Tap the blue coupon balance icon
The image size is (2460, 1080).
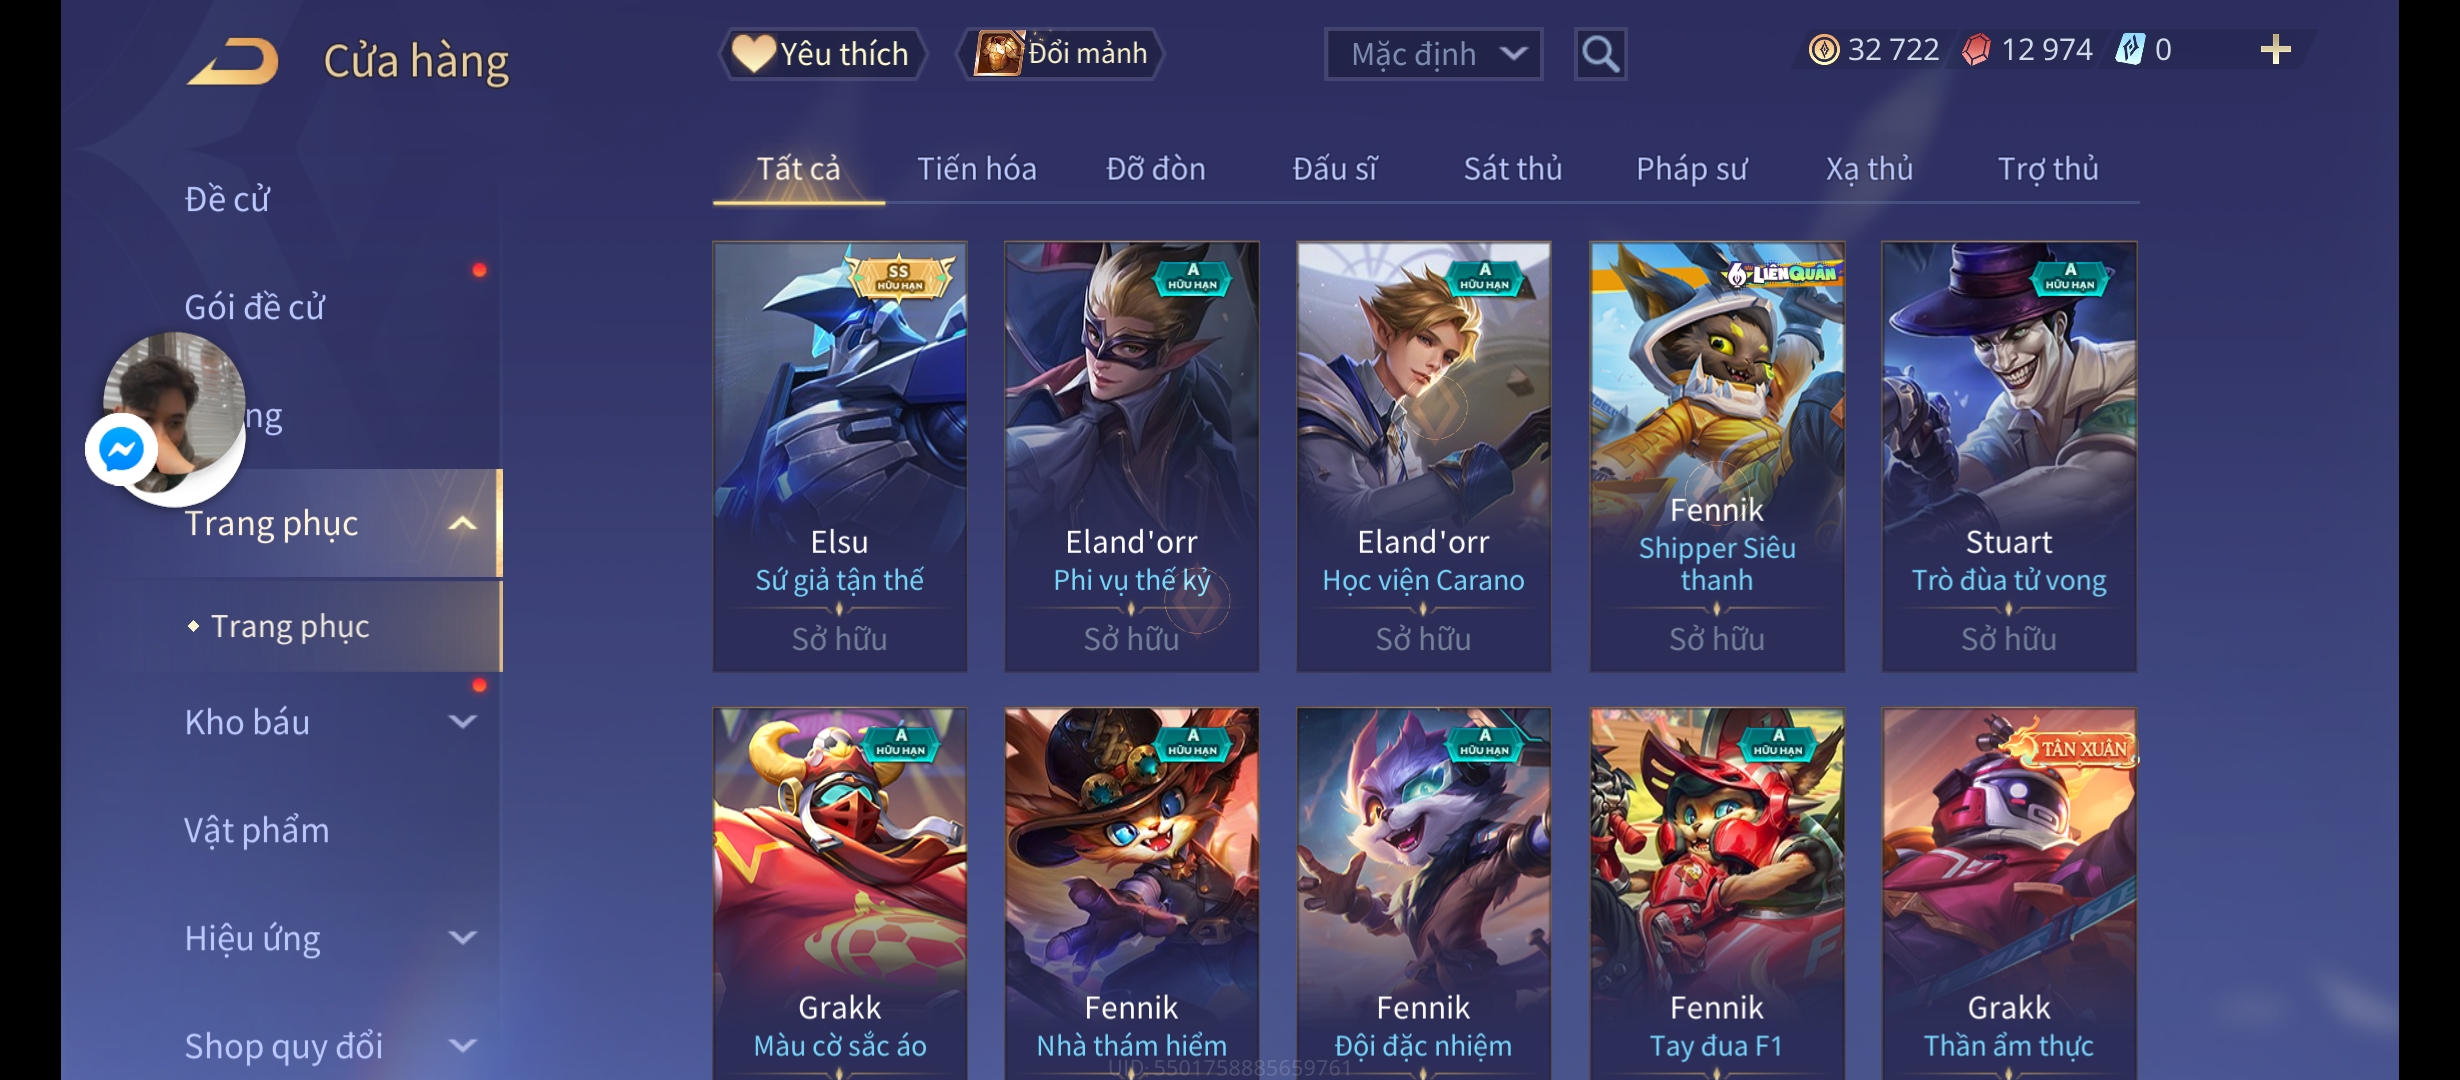[2130, 50]
